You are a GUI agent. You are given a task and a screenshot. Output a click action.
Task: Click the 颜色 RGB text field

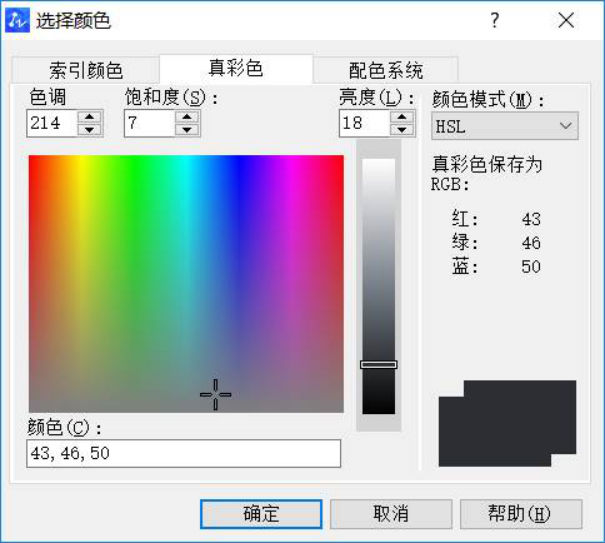(x=184, y=454)
